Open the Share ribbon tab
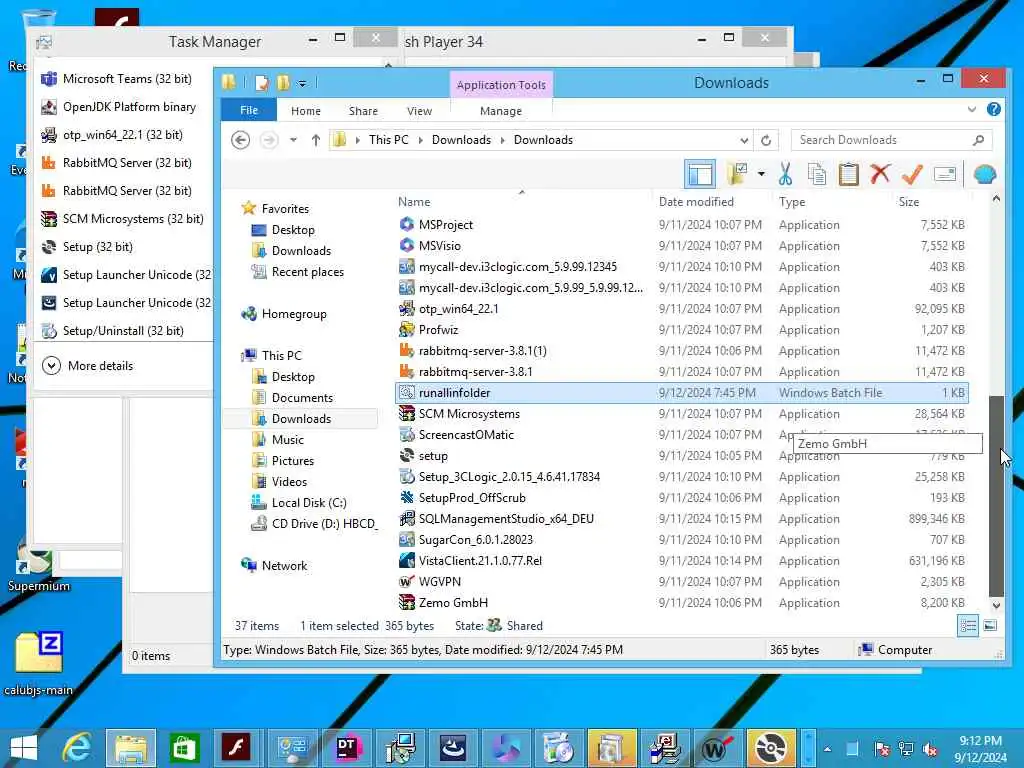The image size is (1024, 768). [363, 111]
